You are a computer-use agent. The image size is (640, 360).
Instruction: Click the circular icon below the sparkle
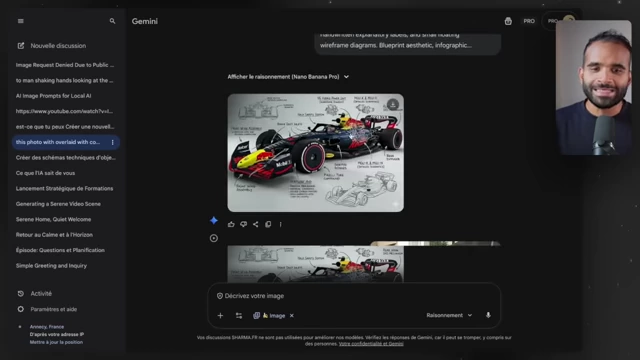click(x=213, y=238)
